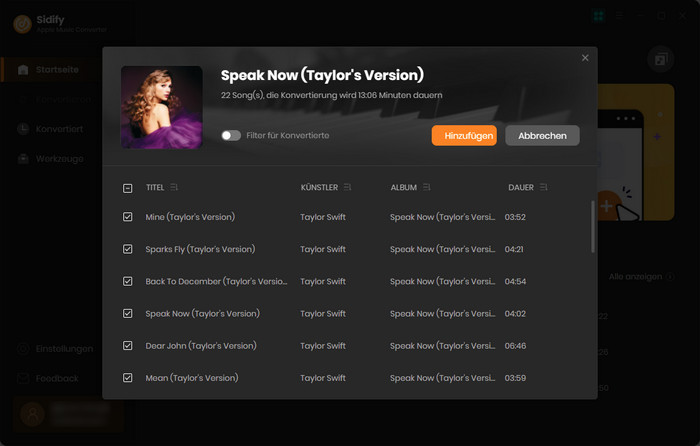Uncheck the Mean (Taylor's Version) checkbox
700x446 pixels.
(127, 378)
